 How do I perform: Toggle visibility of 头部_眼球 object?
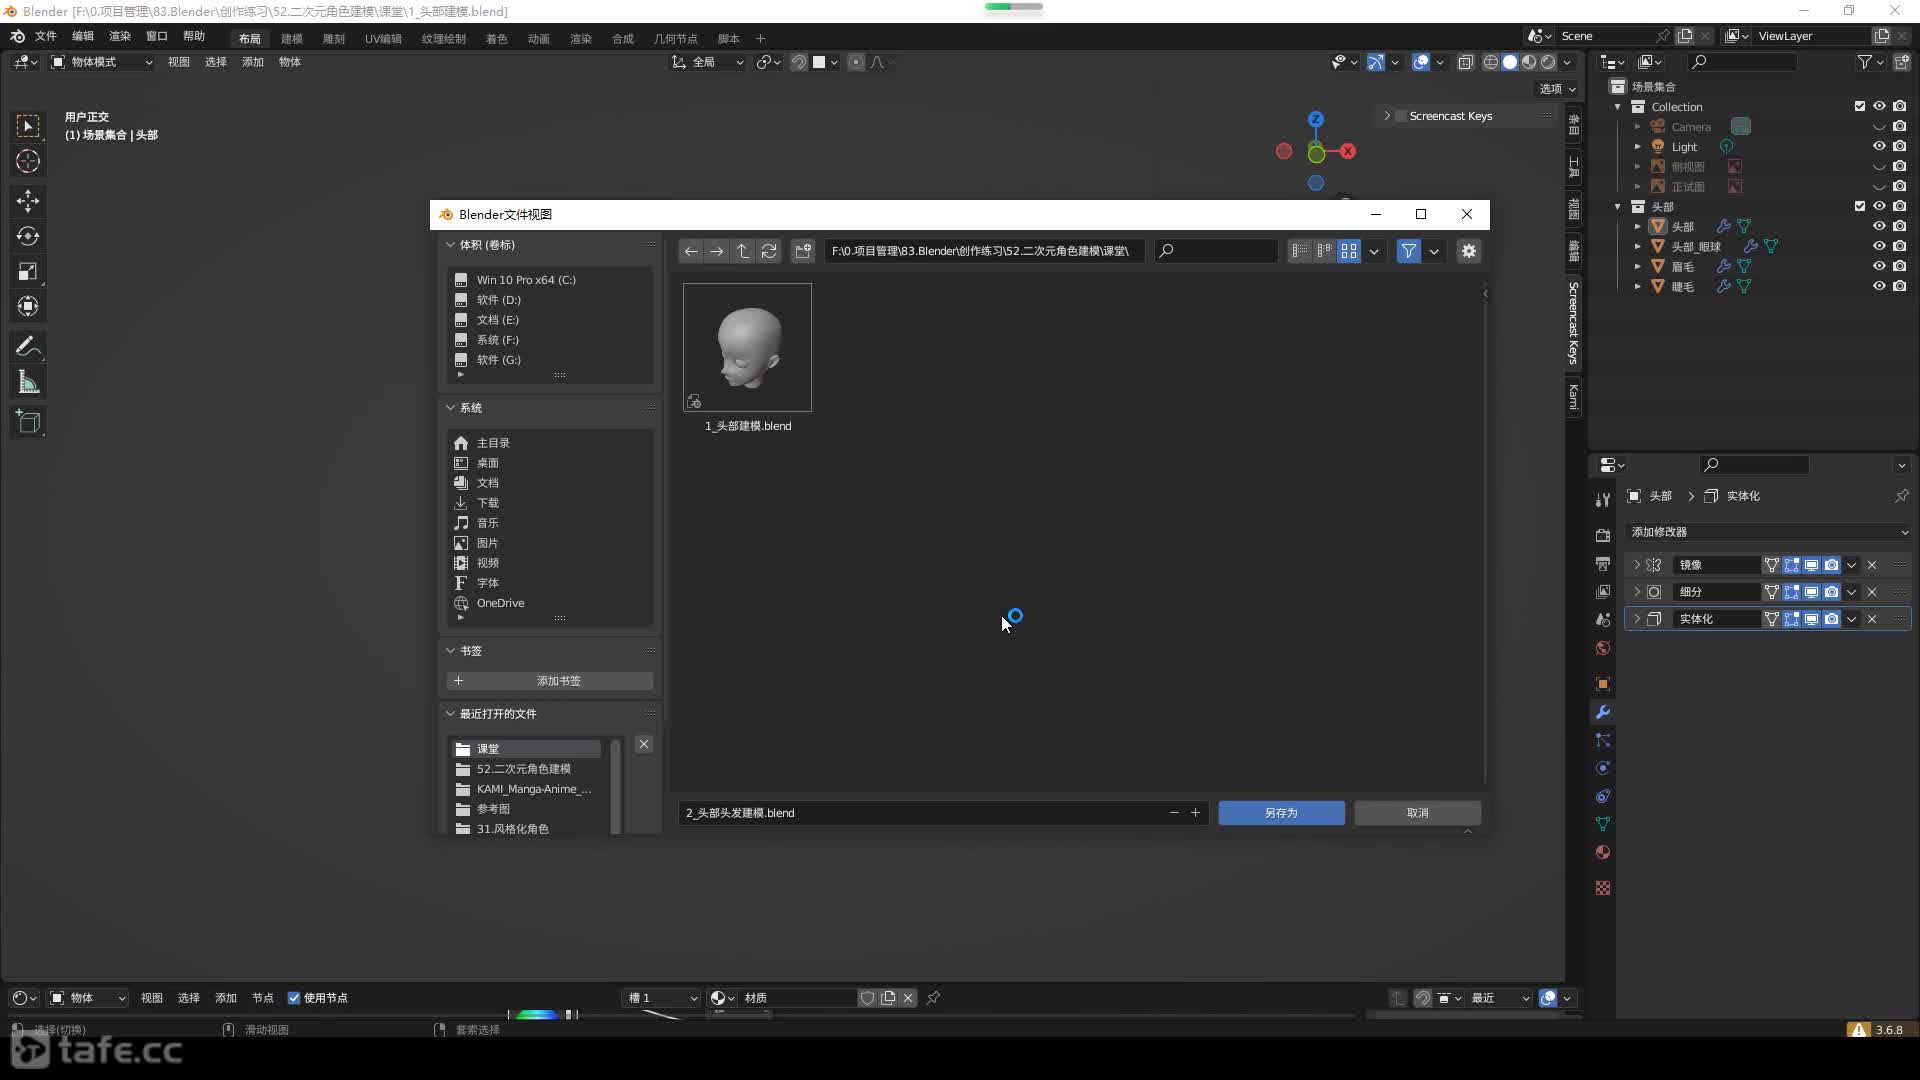click(x=1879, y=246)
